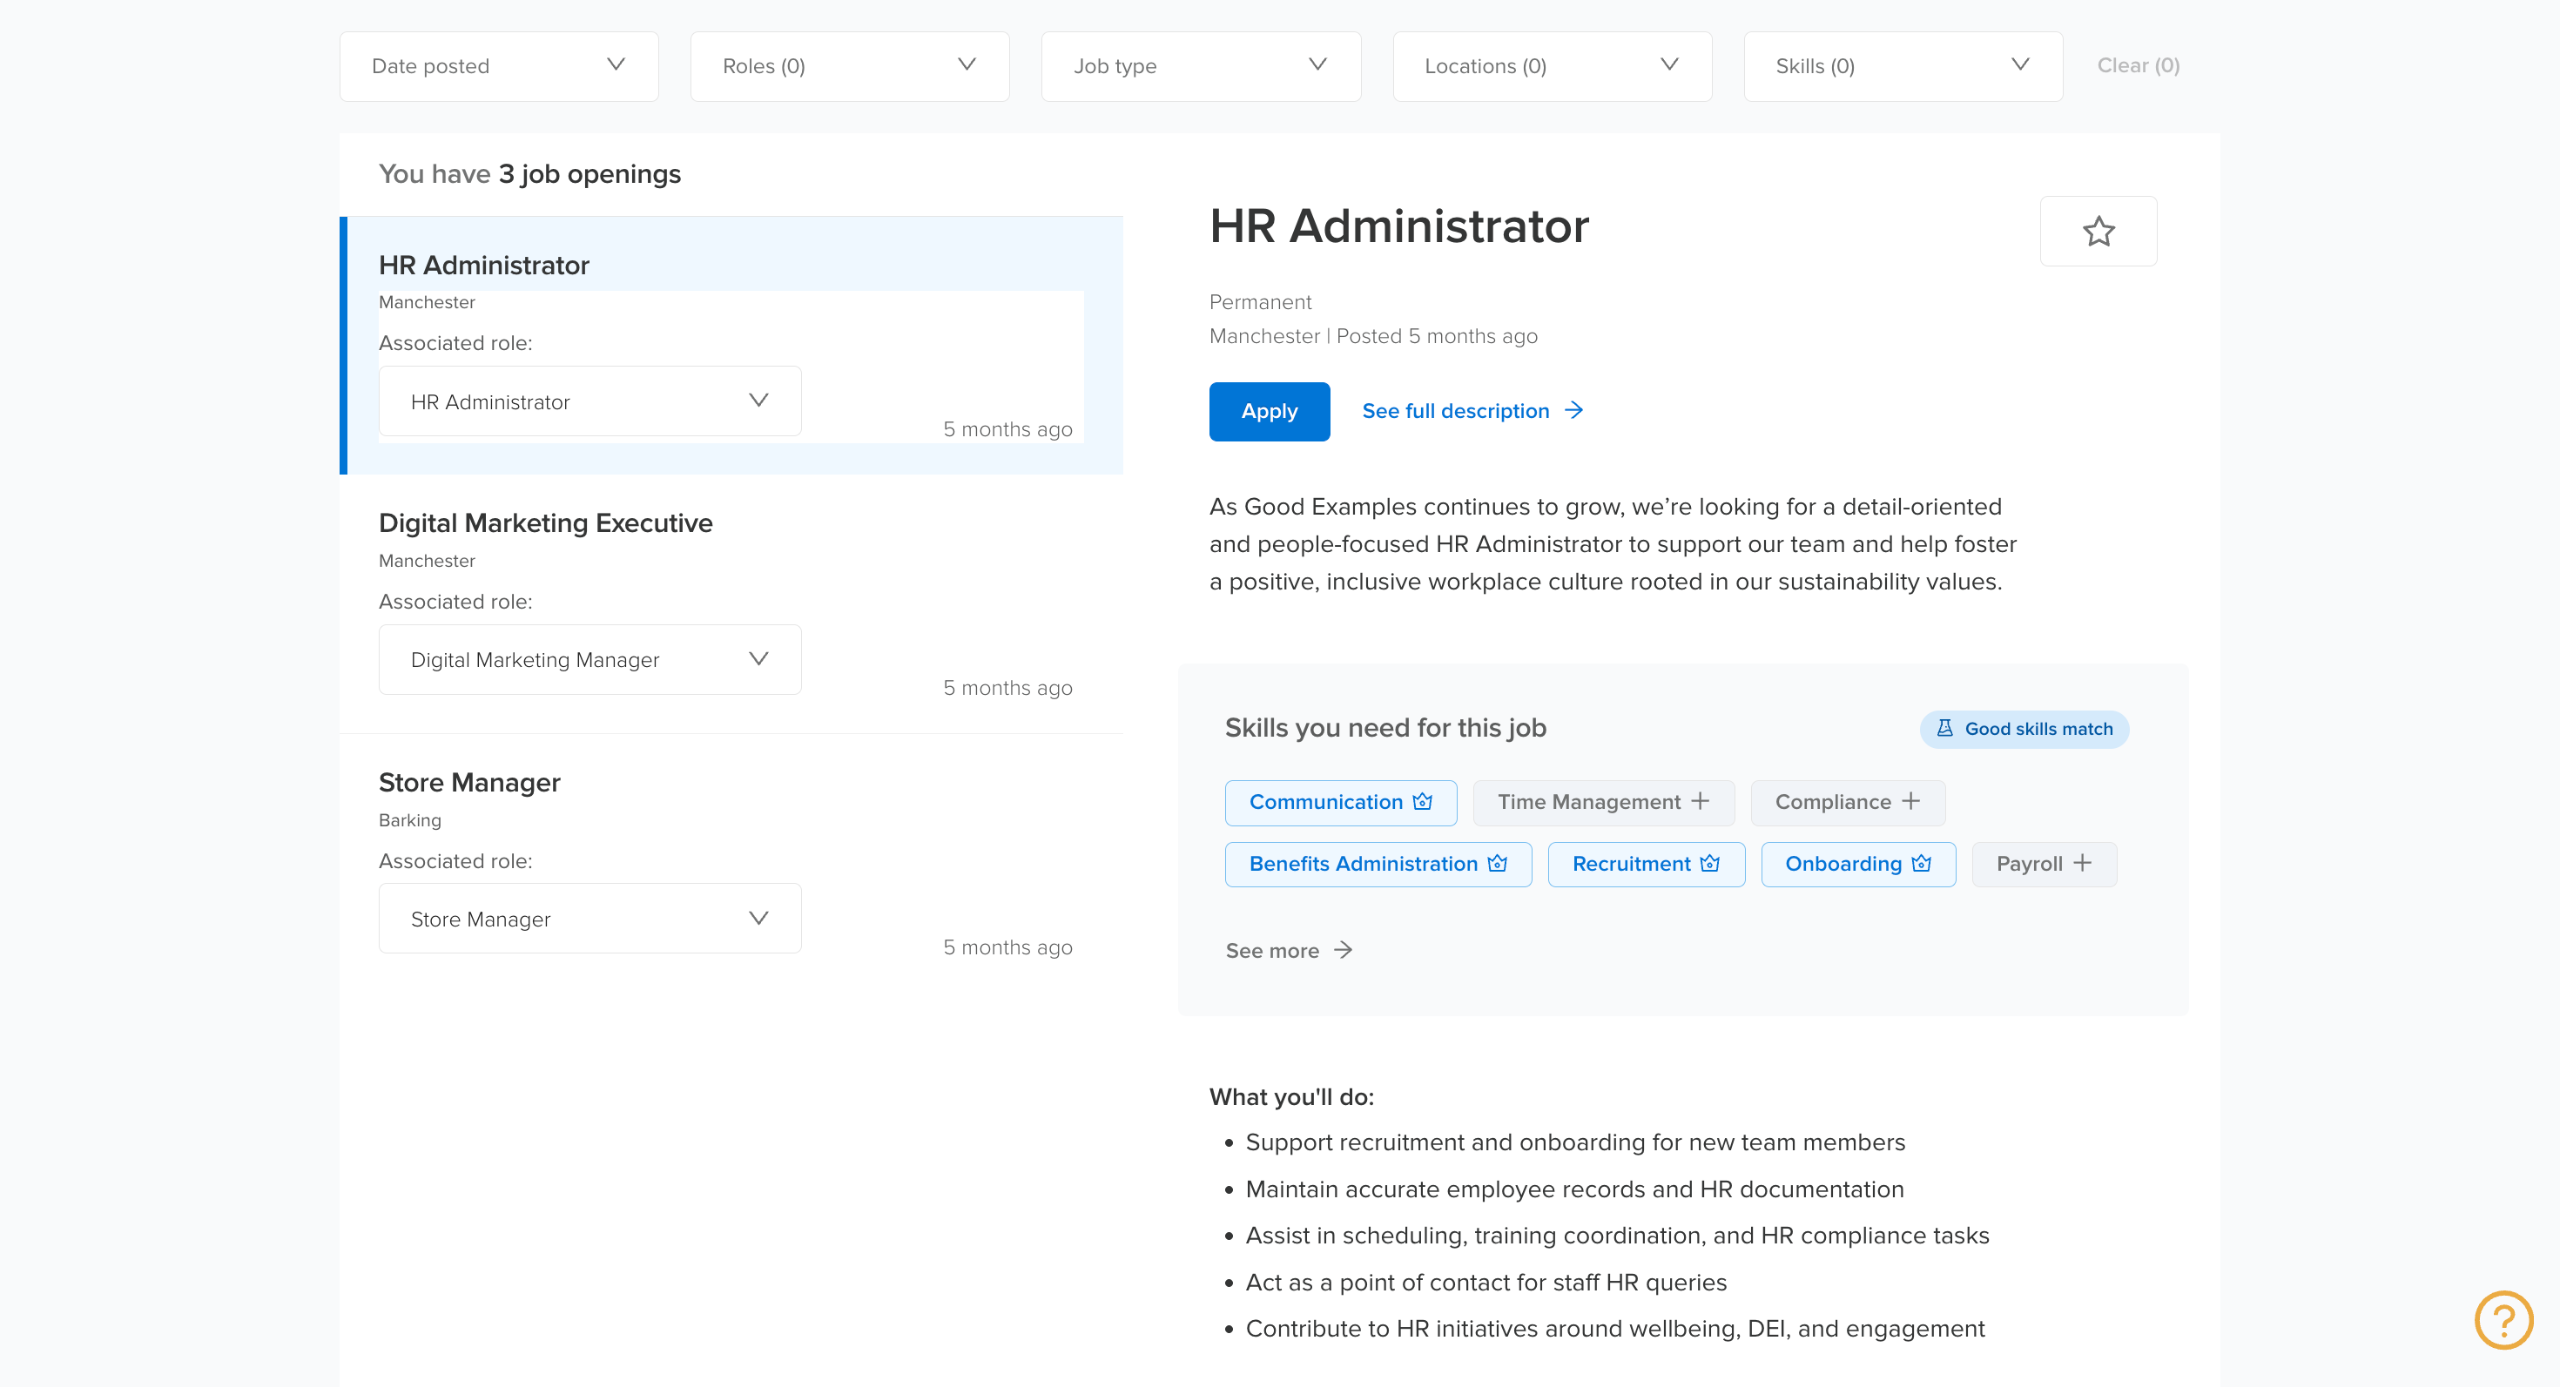Viewport: 2560px width, 1387px height.
Task: Expand the Roles (0) filter
Action: click(849, 66)
